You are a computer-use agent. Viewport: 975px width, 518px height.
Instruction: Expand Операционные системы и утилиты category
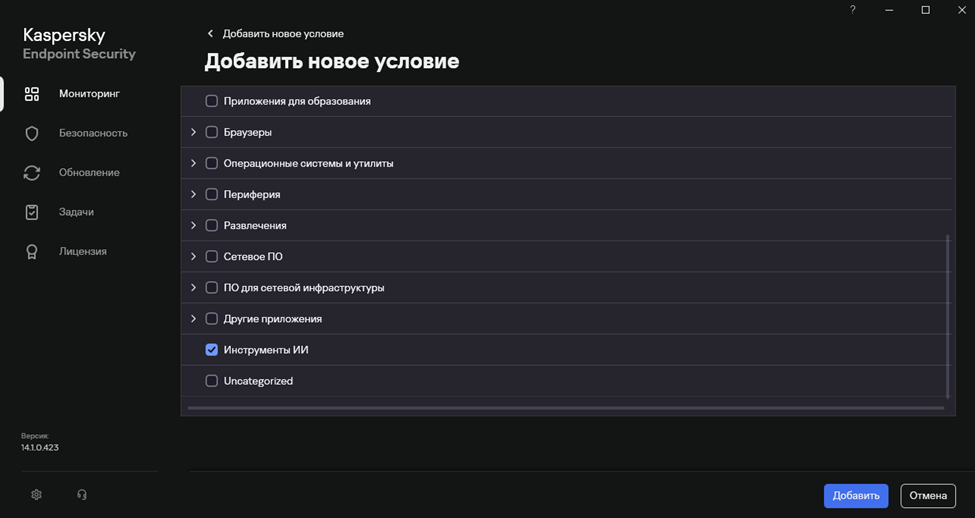pos(193,163)
